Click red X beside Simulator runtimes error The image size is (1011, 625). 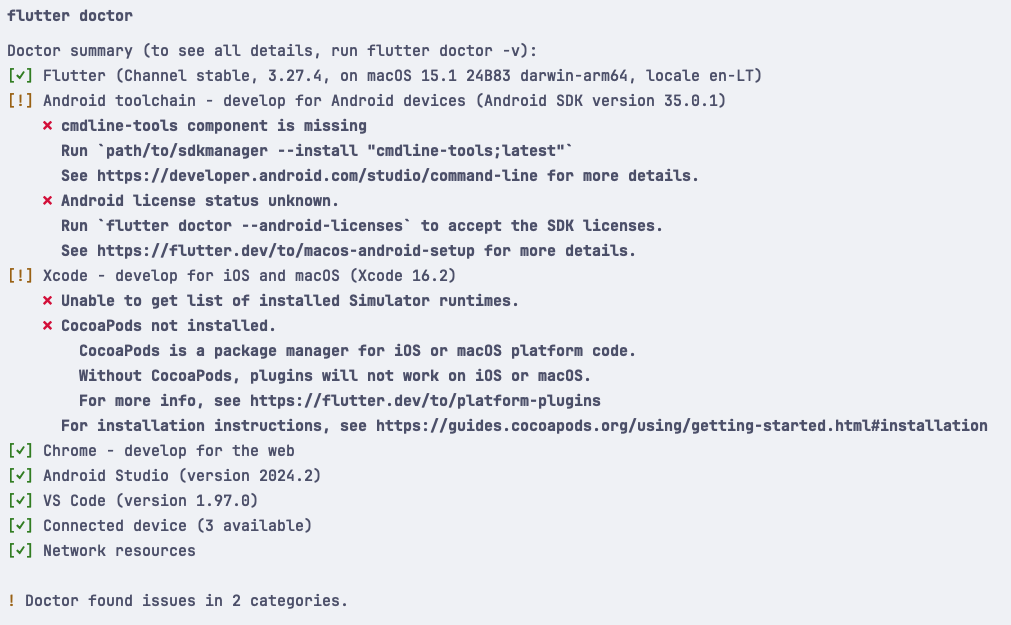(48, 301)
